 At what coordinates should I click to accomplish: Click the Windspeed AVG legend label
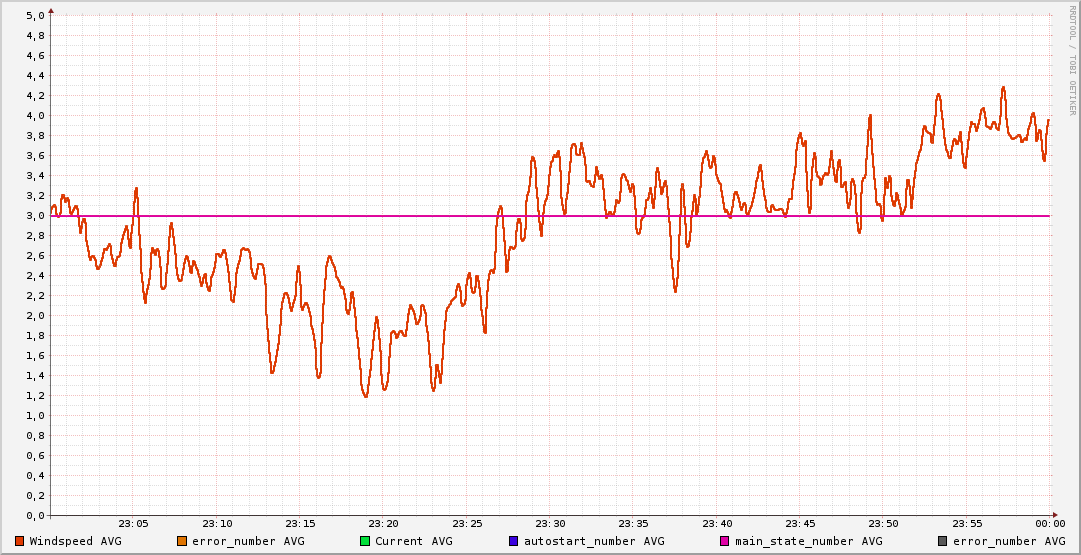[x=75, y=541]
